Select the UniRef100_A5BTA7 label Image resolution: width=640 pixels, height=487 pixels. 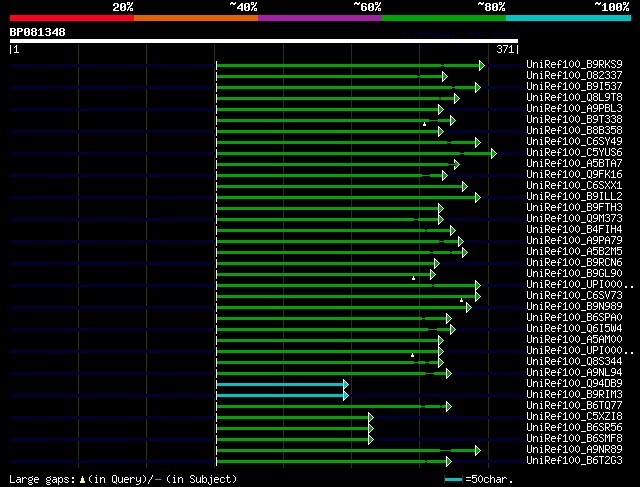click(574, 163)
